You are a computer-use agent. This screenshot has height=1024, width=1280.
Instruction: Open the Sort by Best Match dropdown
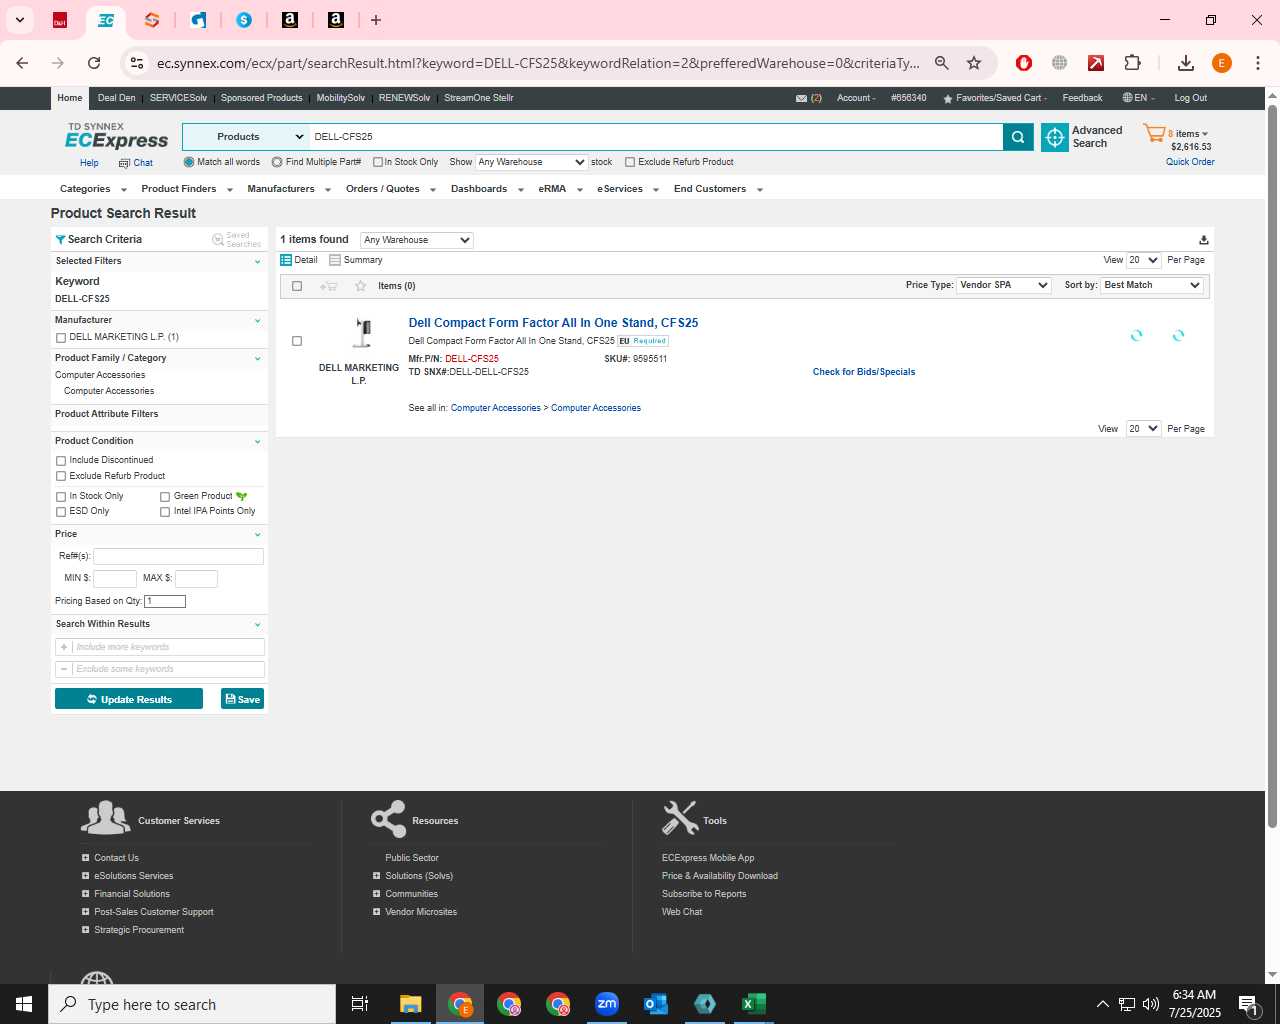[1152, 285]
